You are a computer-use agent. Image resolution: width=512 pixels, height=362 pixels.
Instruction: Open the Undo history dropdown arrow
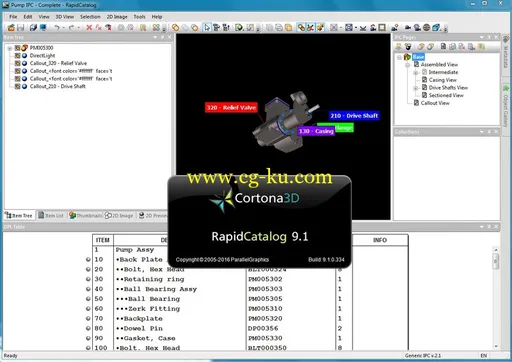pyautogui.click(x=64, y=28)
